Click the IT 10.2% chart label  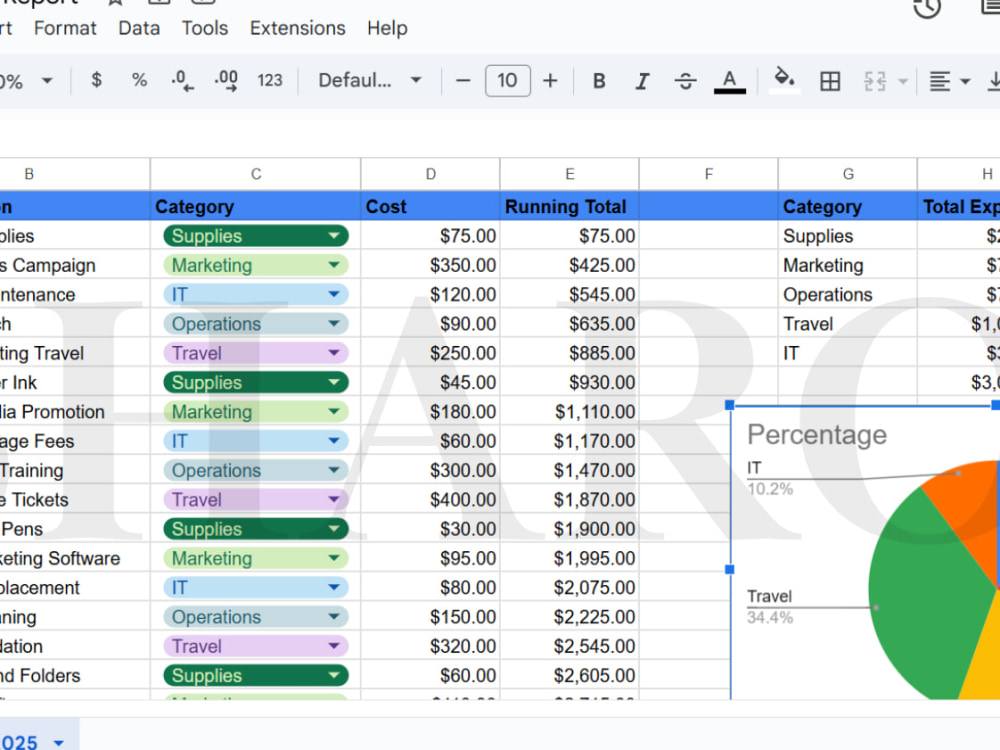(x=770, y=478)
